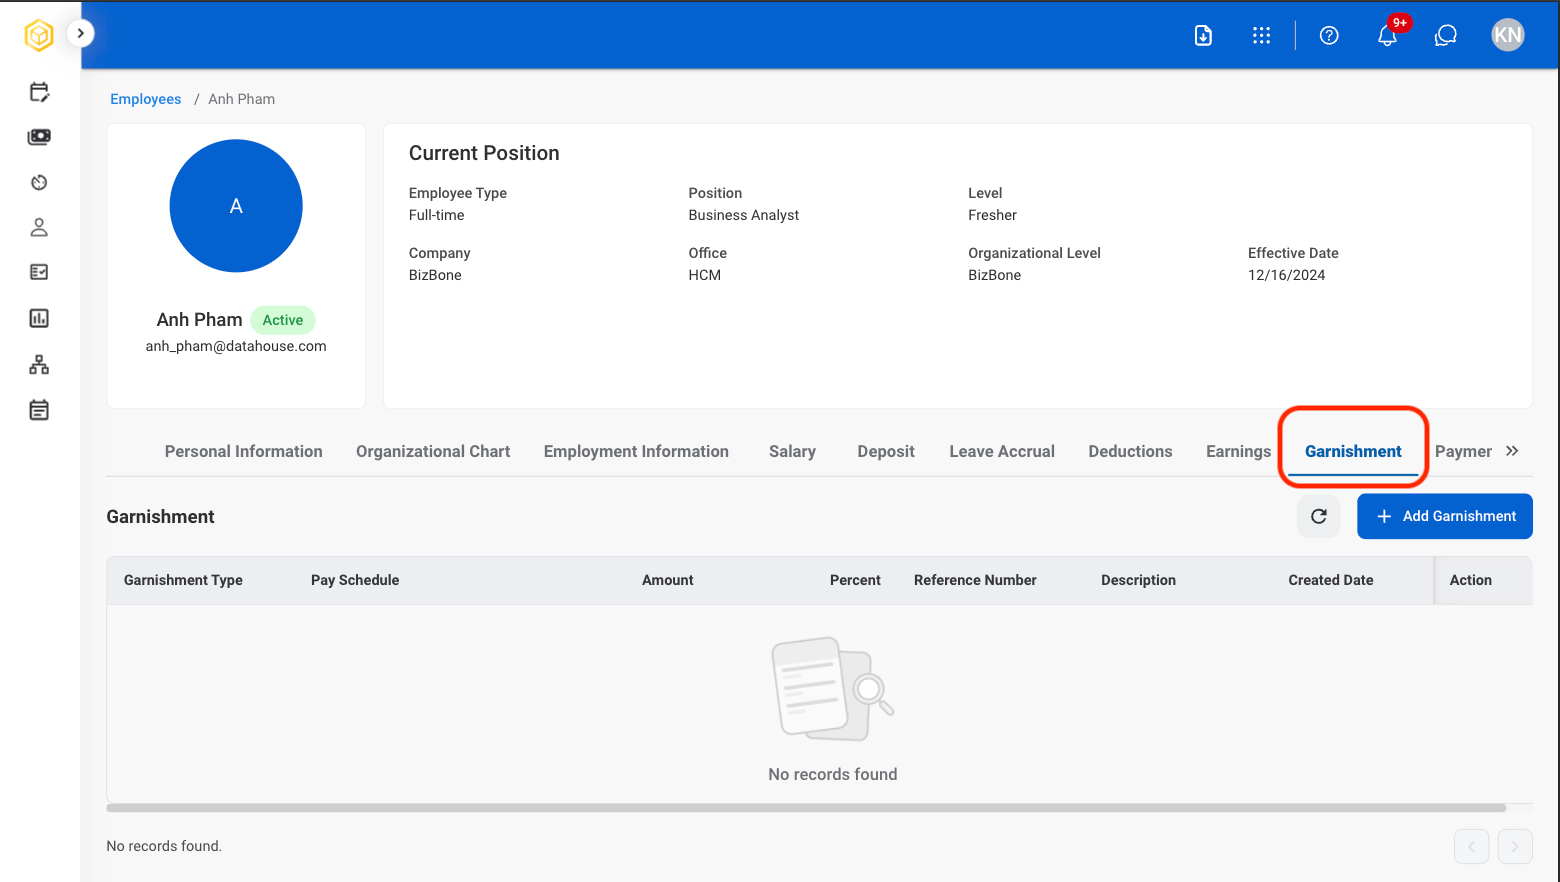Click the 12/16/2024 effective date value
1560x882 pixels.
point(1286,275)
